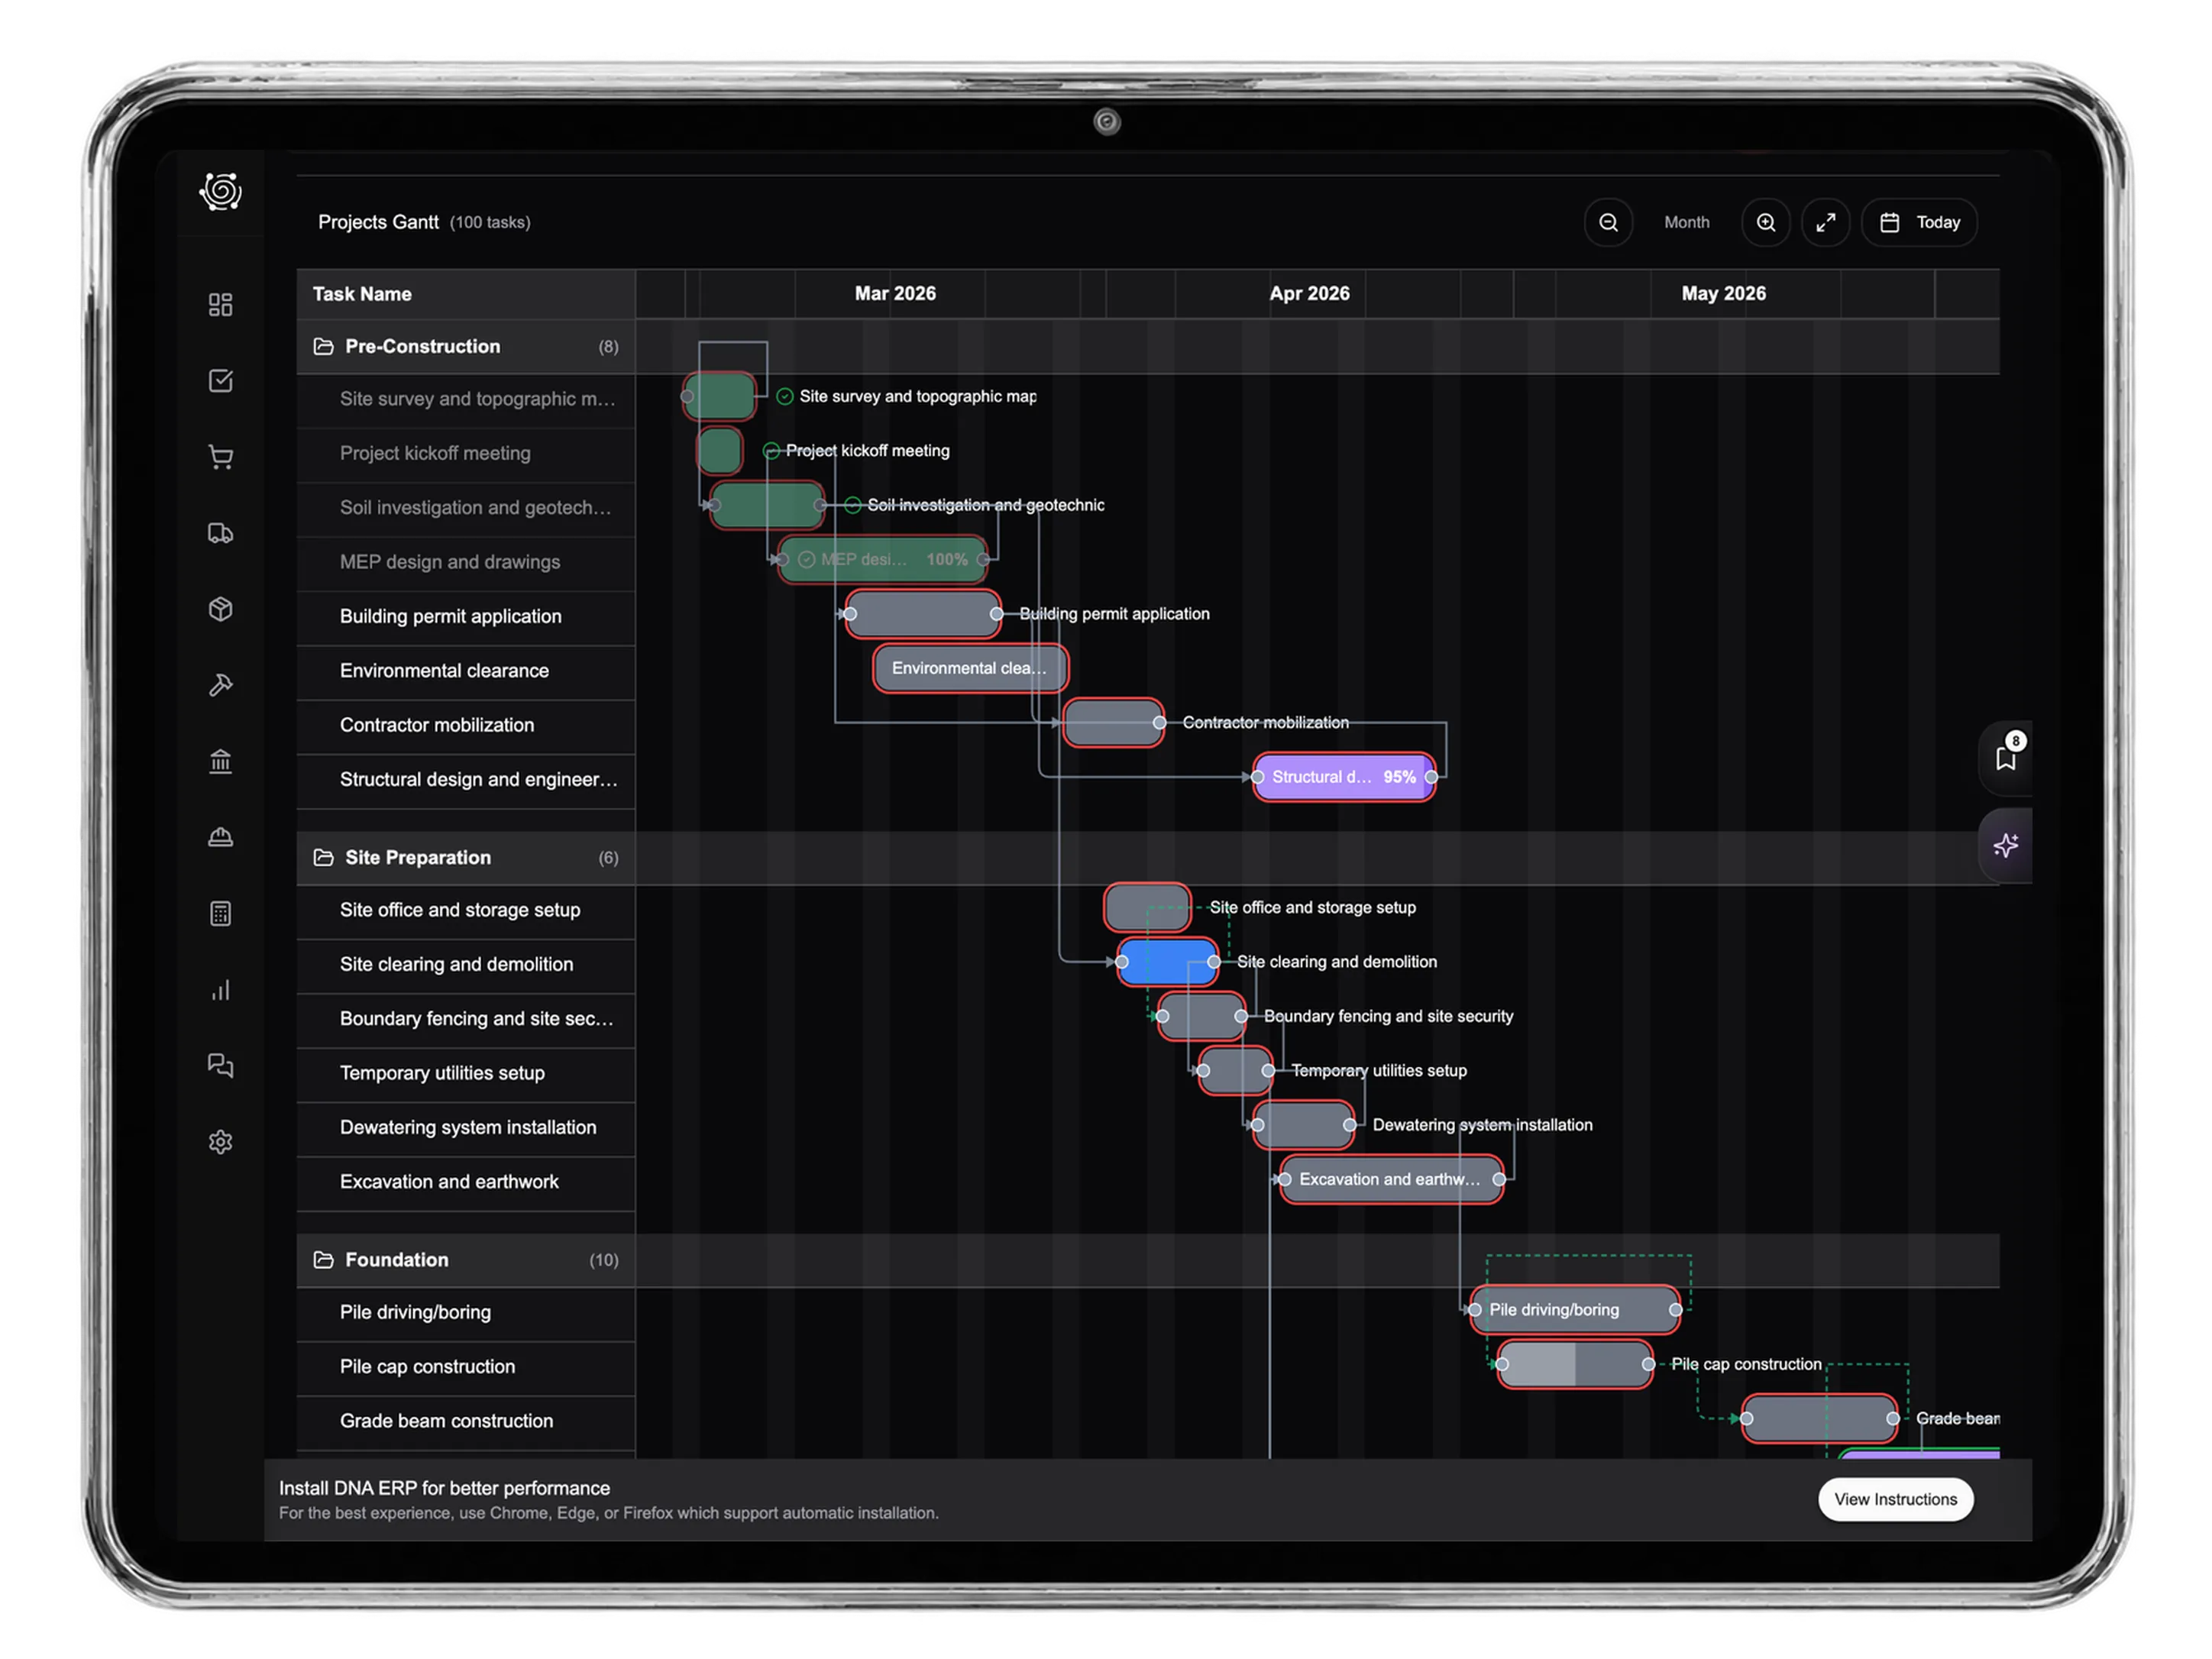Open the dashboard grid icon in sidebar

[x=220, y=304]
